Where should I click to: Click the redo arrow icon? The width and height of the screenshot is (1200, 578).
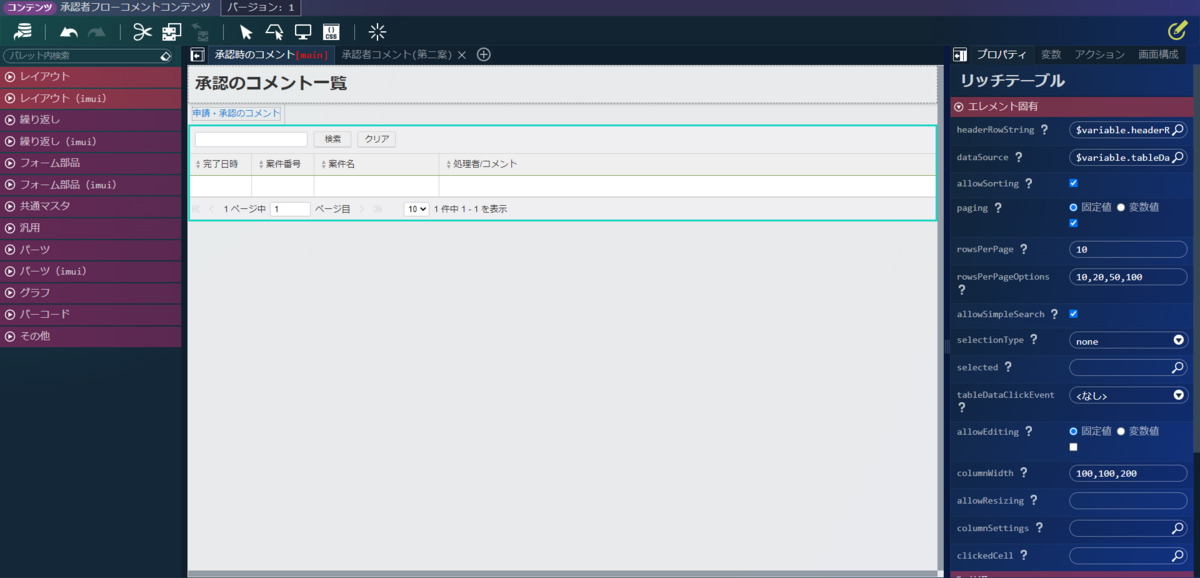coord(97,32)
